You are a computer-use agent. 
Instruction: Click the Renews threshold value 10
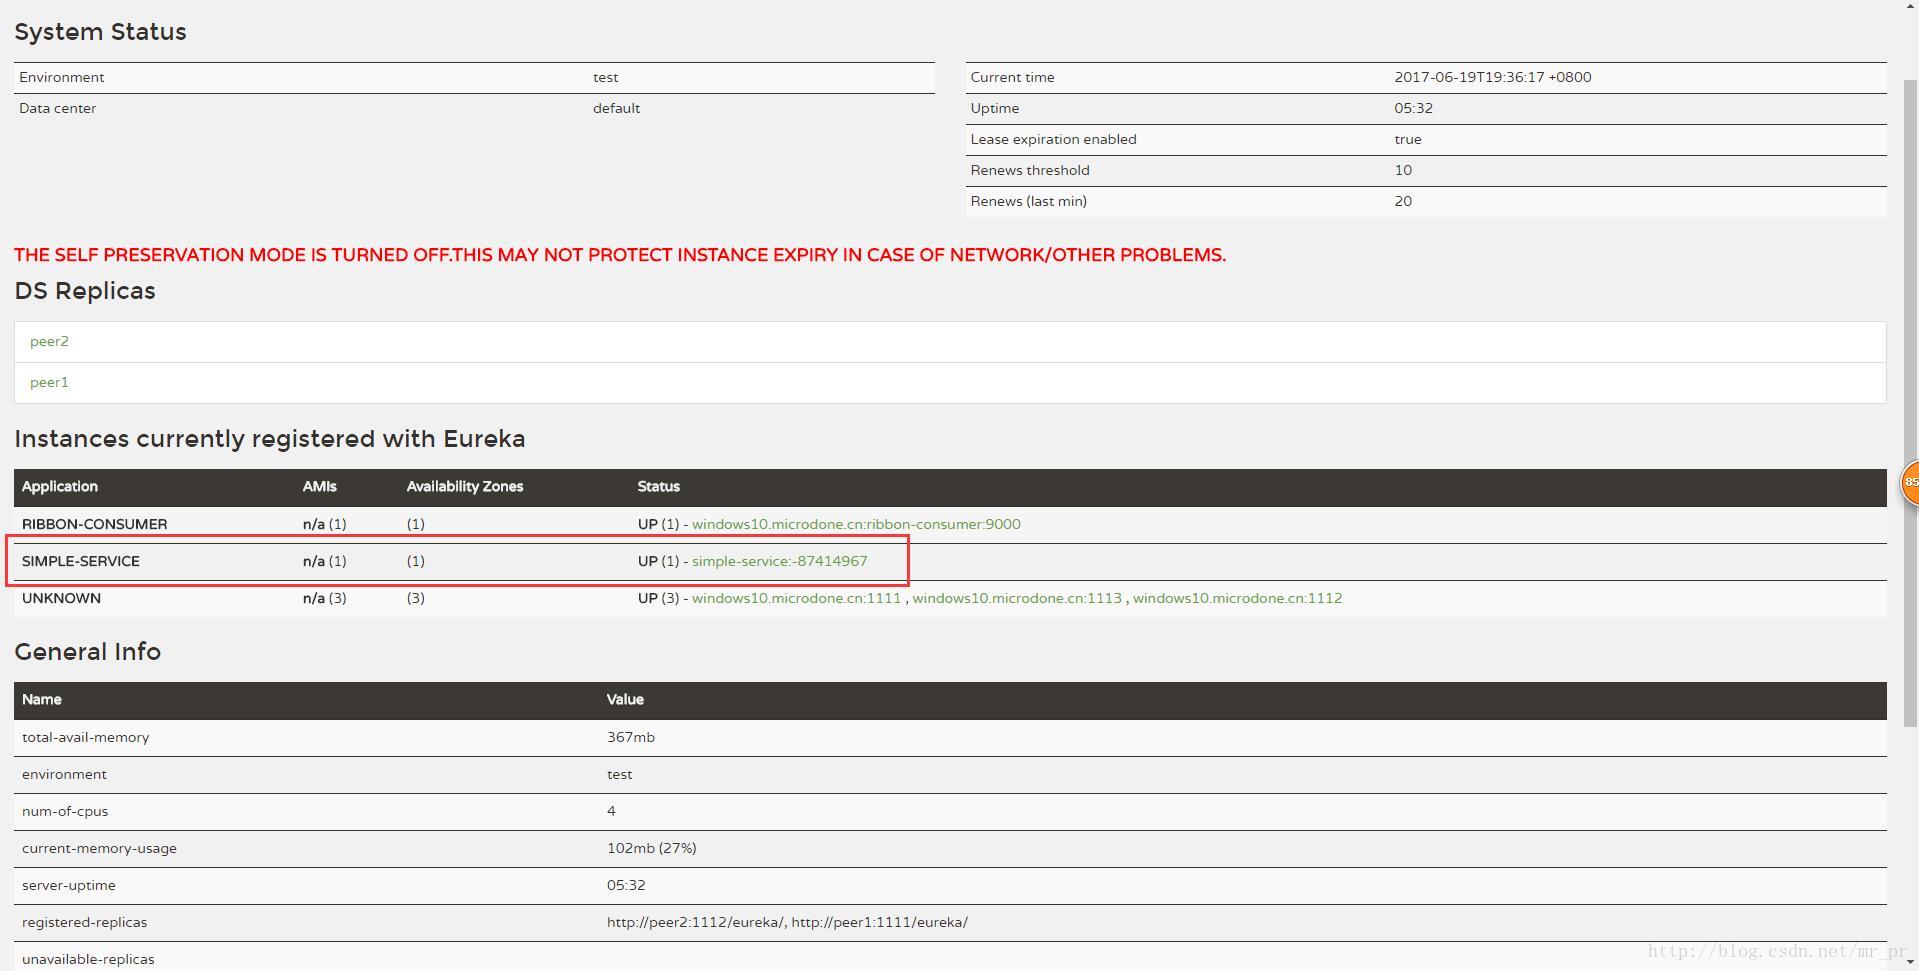(x=1403, y=170)
